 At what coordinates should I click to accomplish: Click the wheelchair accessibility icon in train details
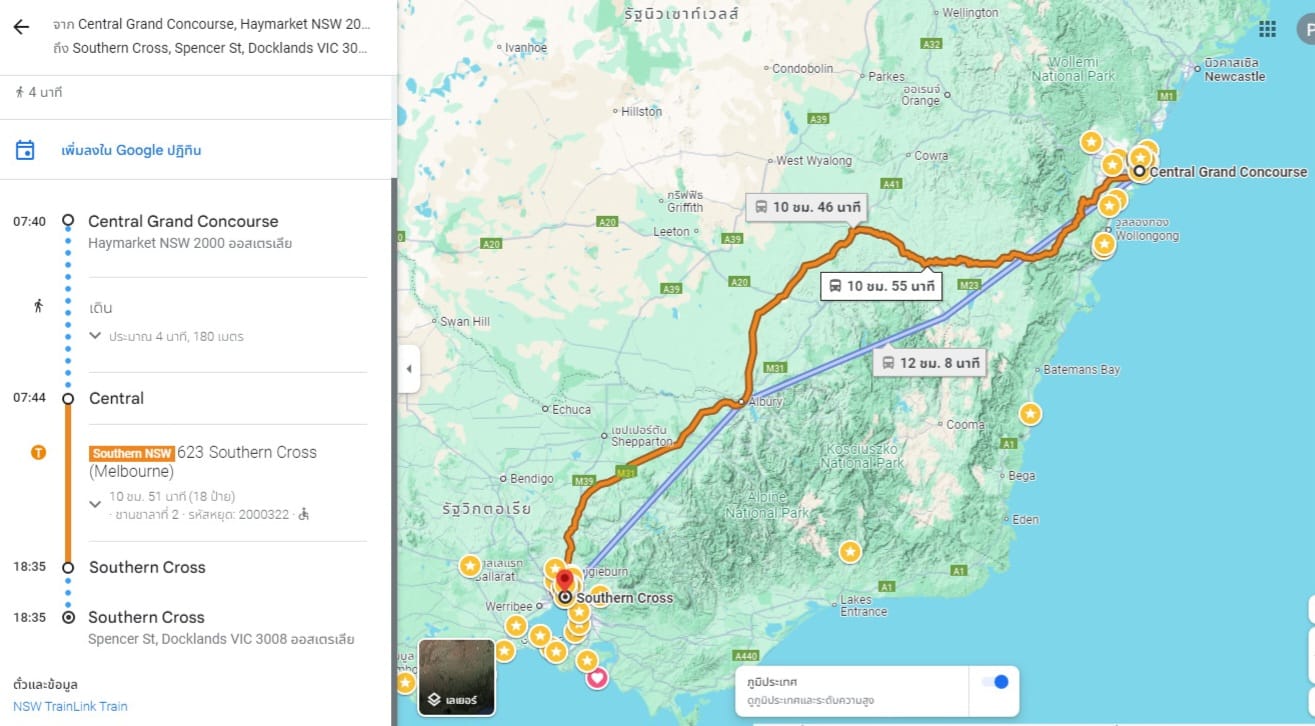coord(304,514)
